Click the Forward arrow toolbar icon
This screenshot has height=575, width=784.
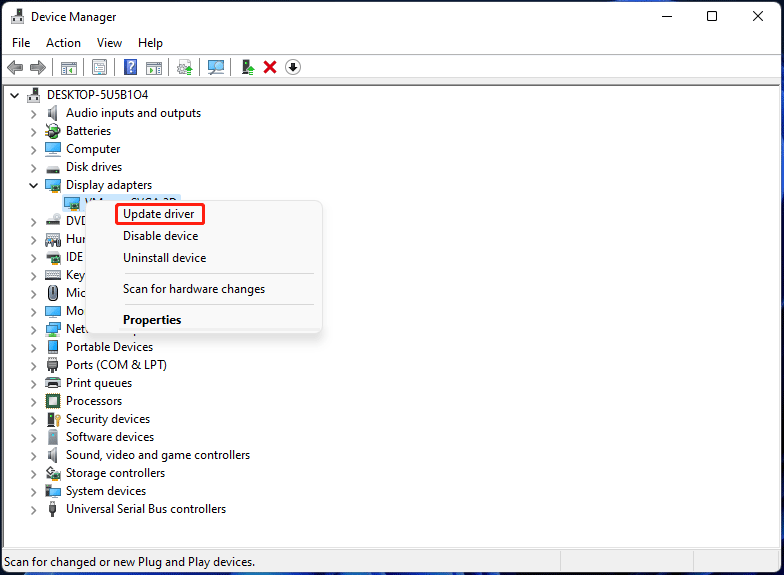tap(38, 67)
